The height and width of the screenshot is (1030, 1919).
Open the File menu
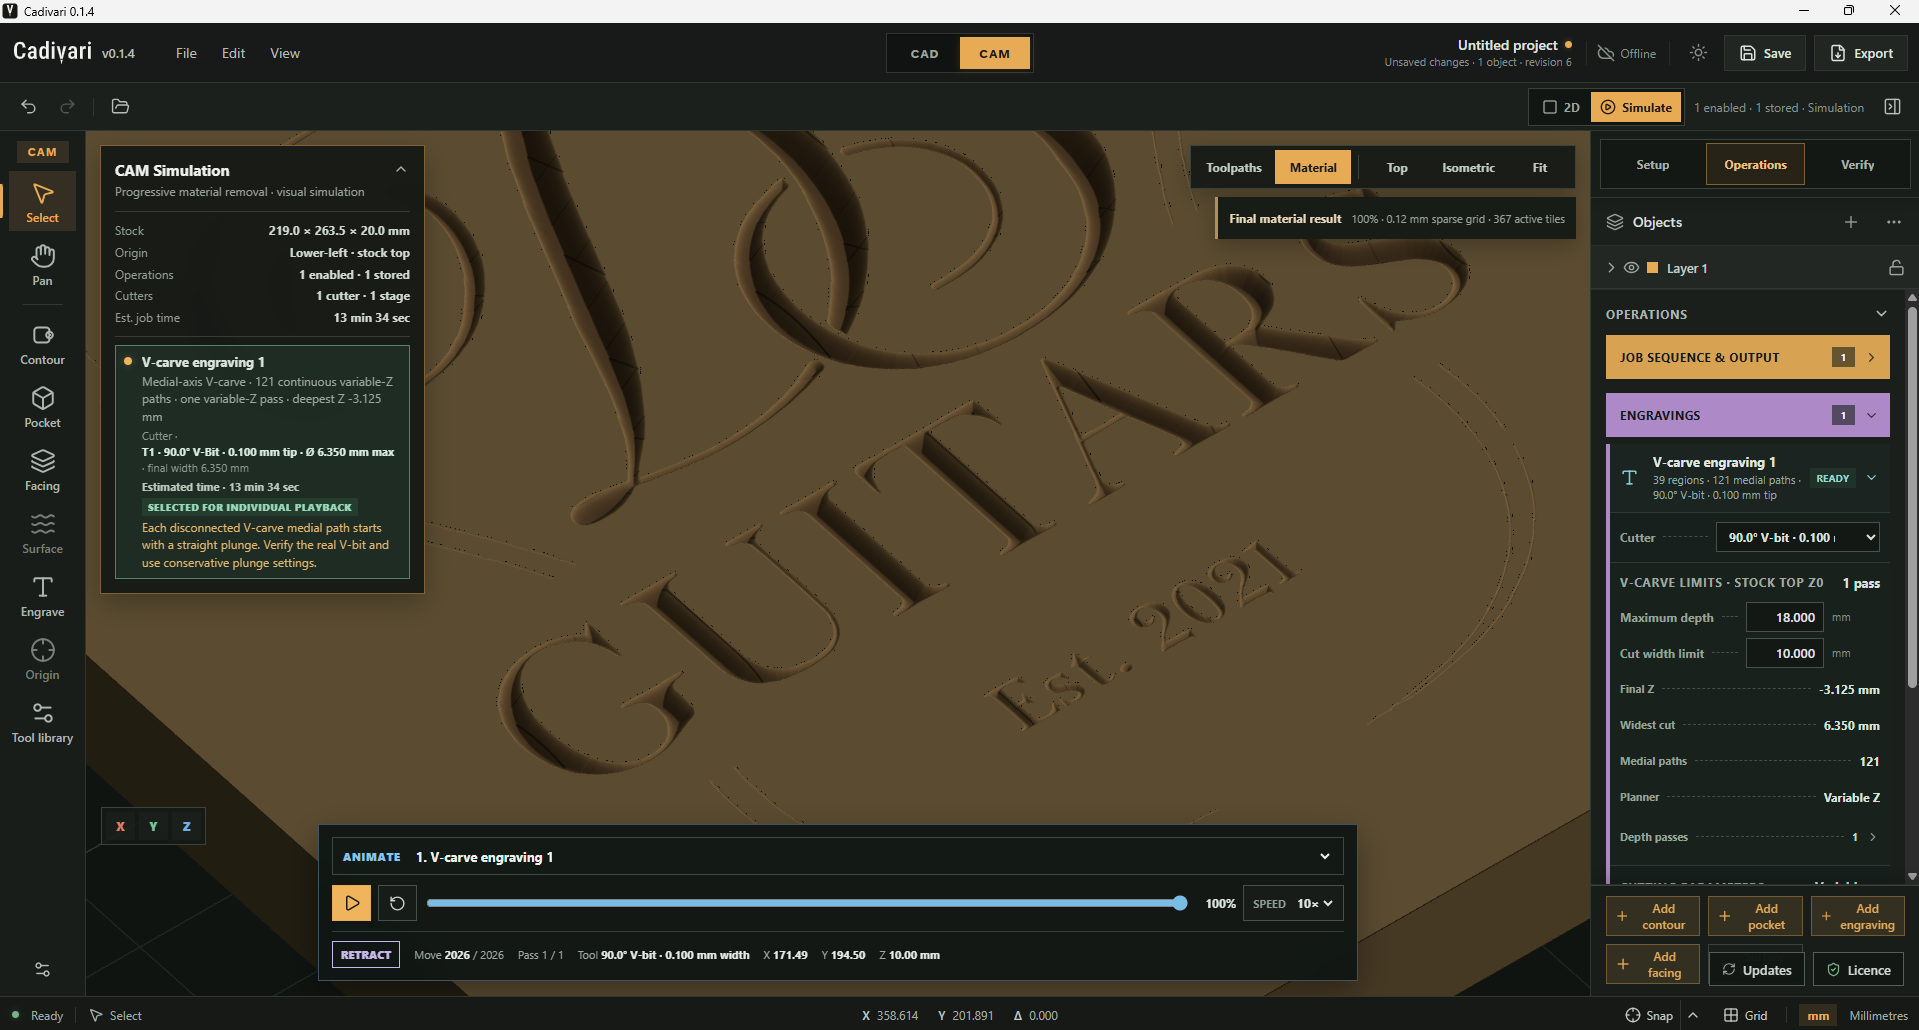point(186,53)
